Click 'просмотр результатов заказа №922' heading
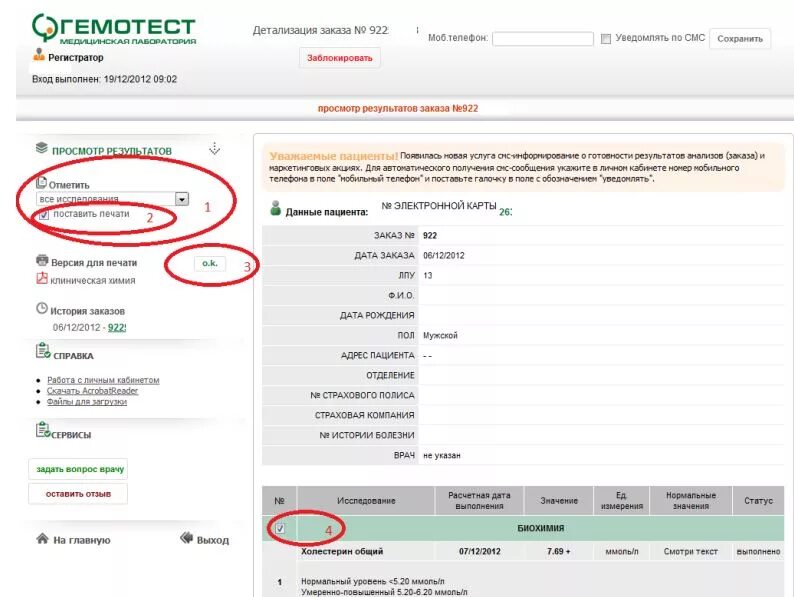Screen dimensions: 794x597 pyautogui.click(x=398, y=108)
